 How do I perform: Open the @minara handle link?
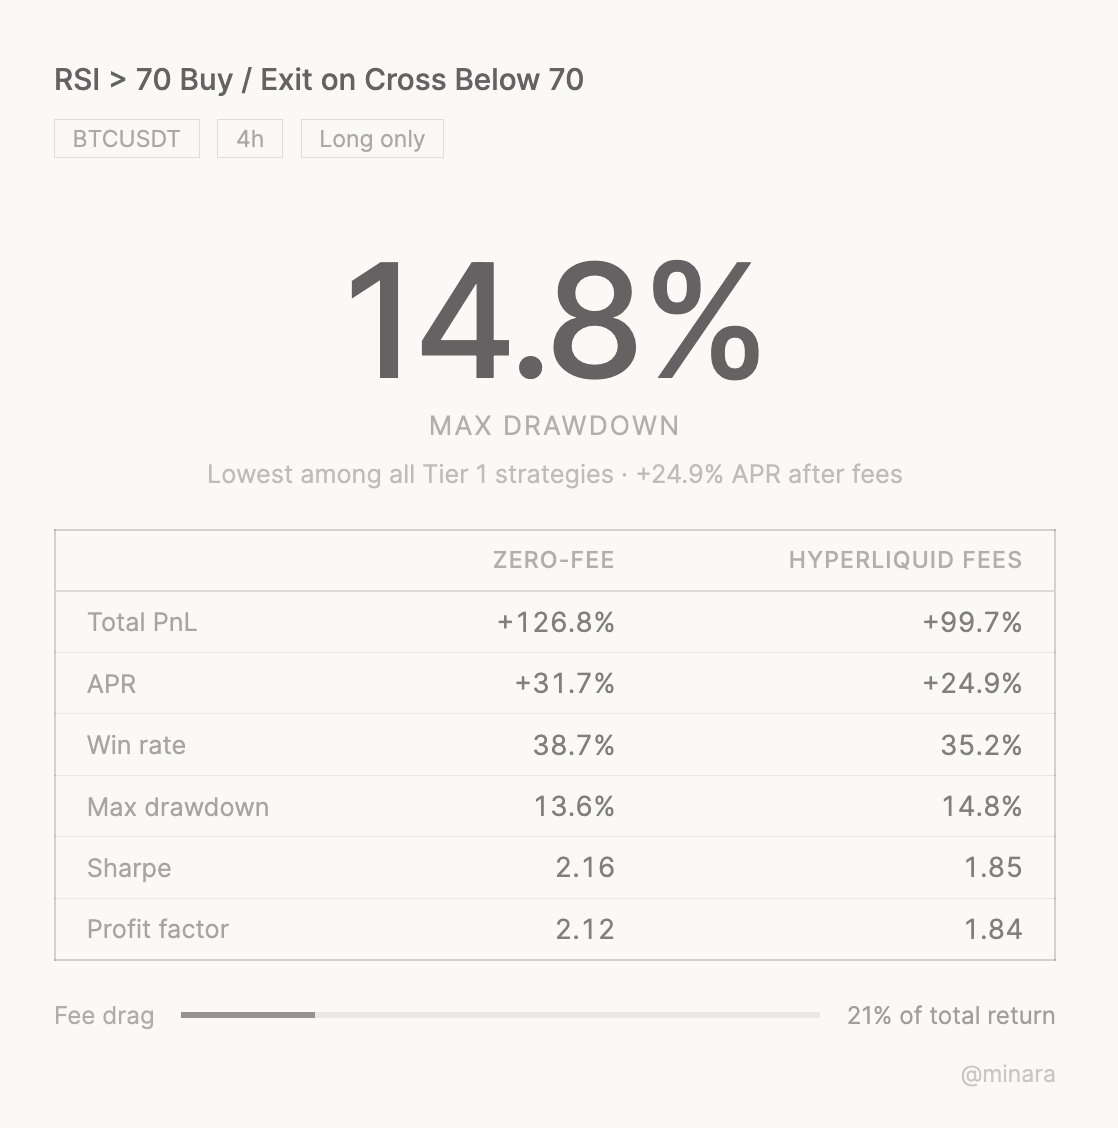pos(1007,1075)
